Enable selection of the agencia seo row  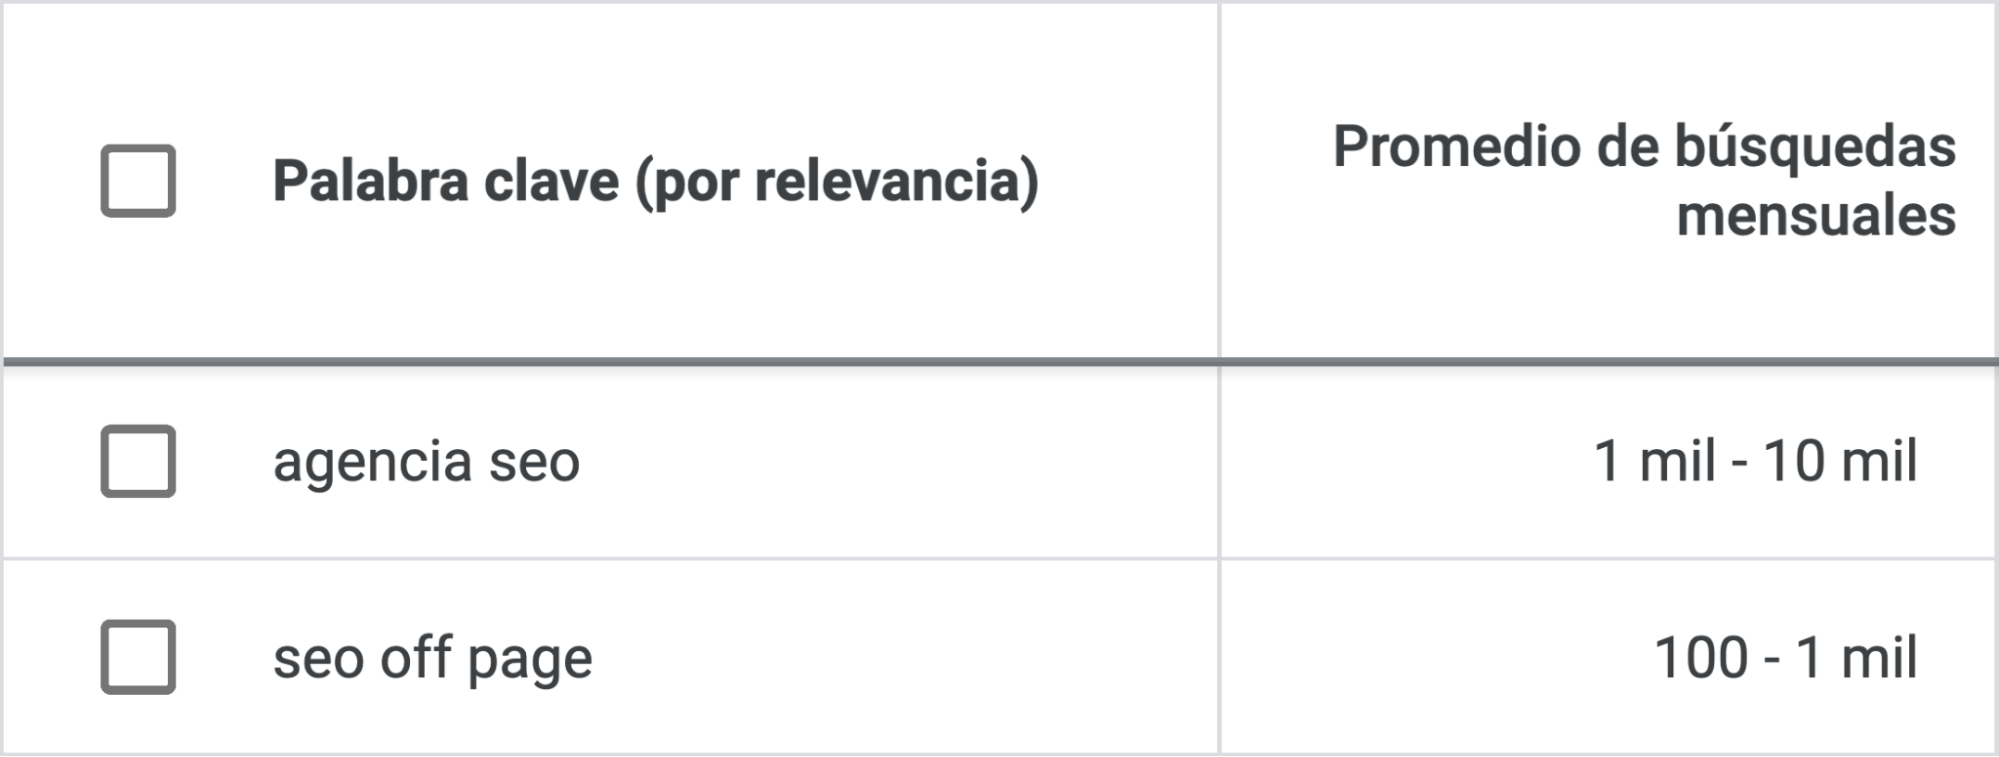click(x=138, y=462)
